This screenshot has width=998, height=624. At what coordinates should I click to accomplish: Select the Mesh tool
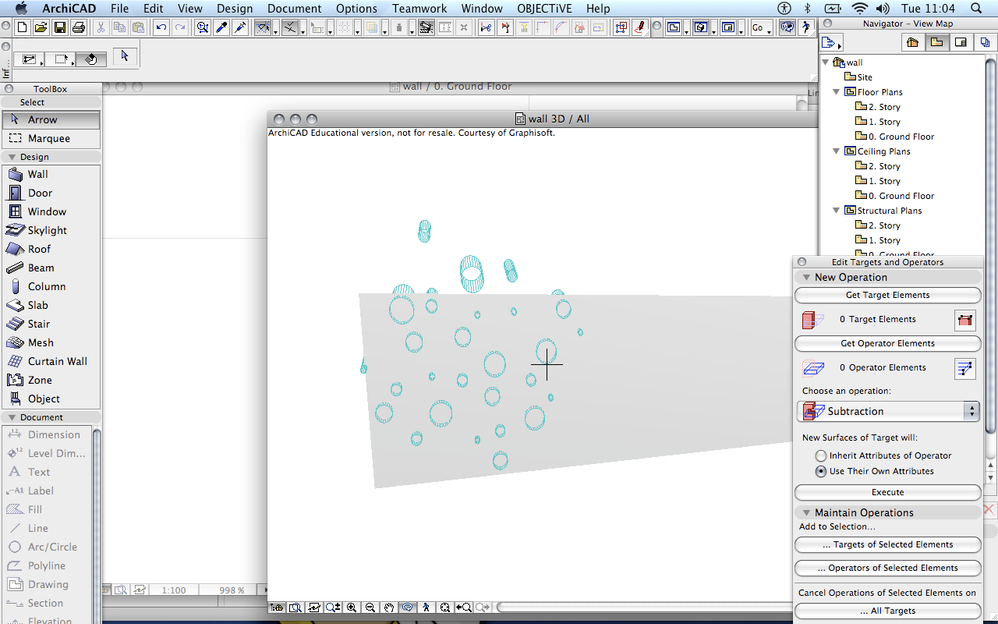[x=51, y=343]
